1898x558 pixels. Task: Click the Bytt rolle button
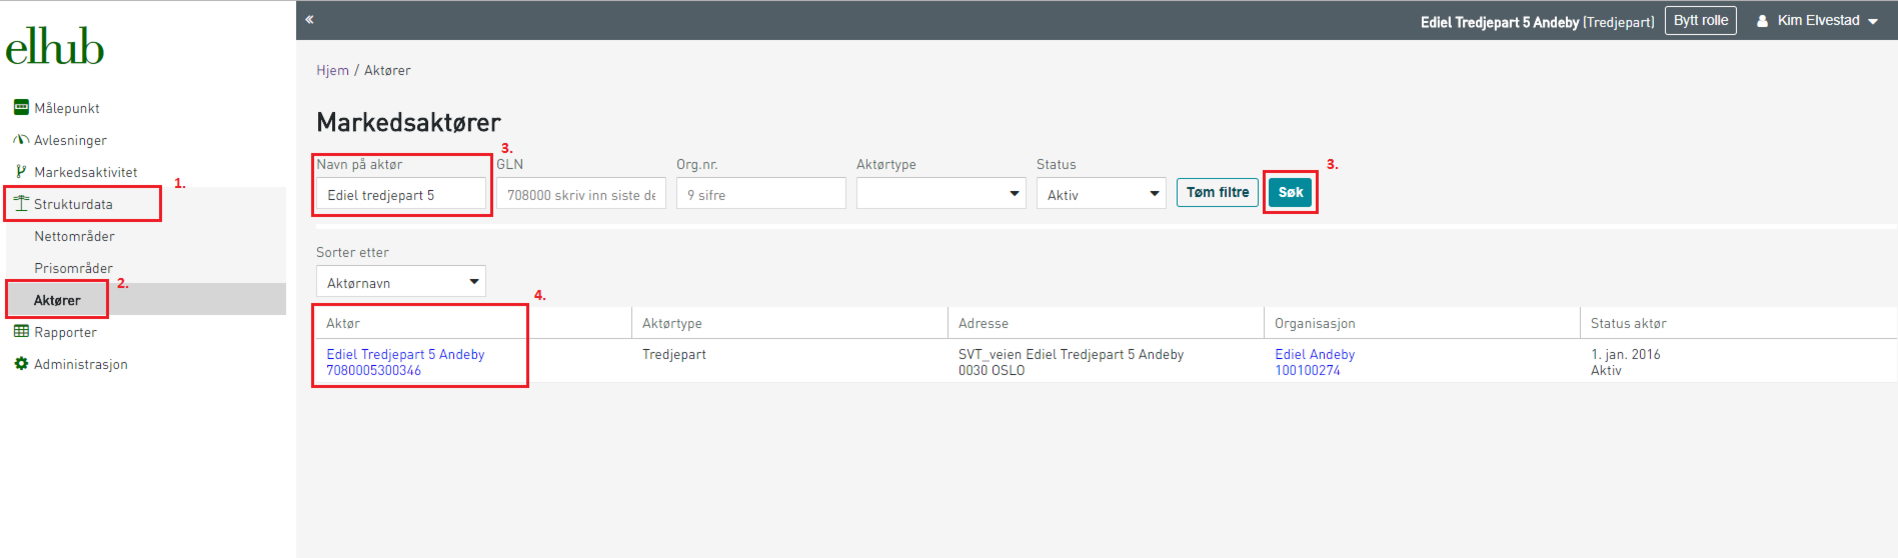1700,20
